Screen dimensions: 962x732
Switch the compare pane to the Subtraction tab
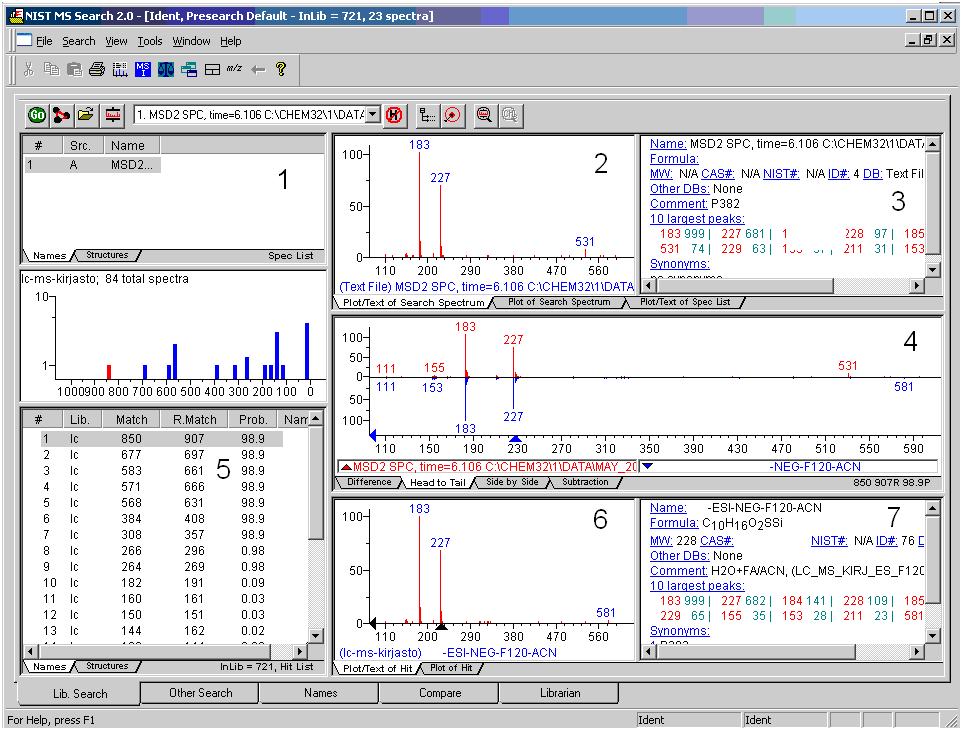pos(585,482)
